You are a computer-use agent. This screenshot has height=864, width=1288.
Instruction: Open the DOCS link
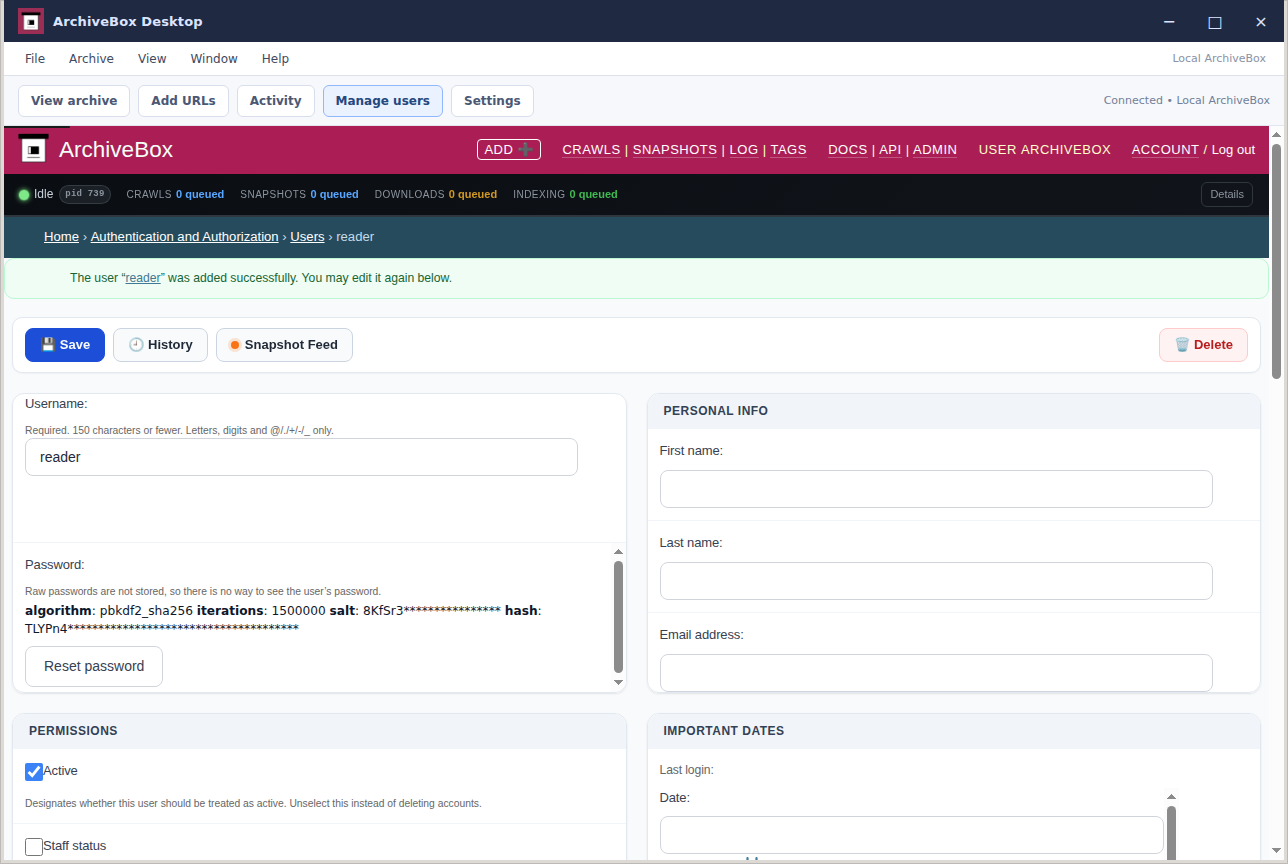(x=848, y=149)
